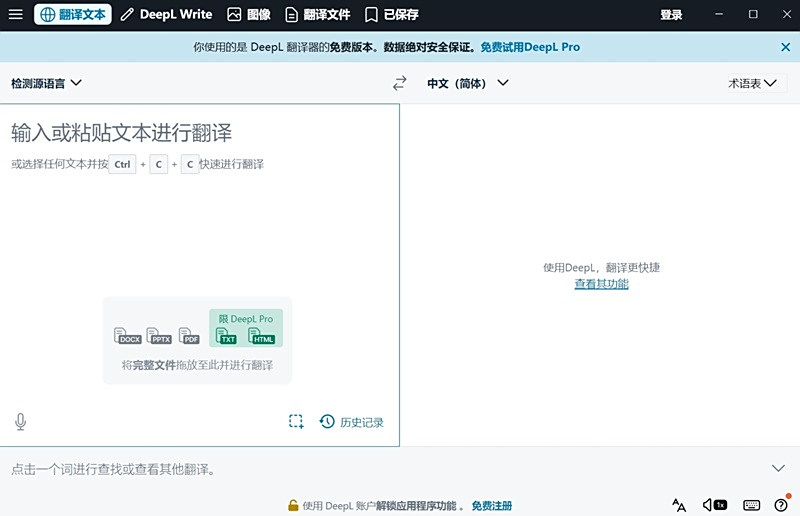
Task: Open the keyboard shortcuts icon
Action: click(x=752, y=505)
